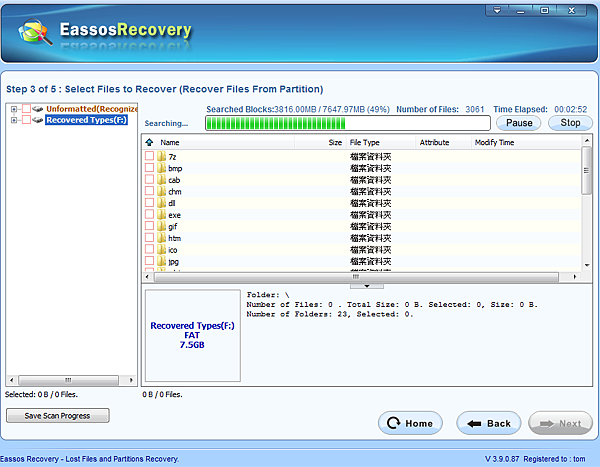Select the bmp folder icon
Image resolution: width=600 pixels, height=467 pixels.
(x=162, y=168)
